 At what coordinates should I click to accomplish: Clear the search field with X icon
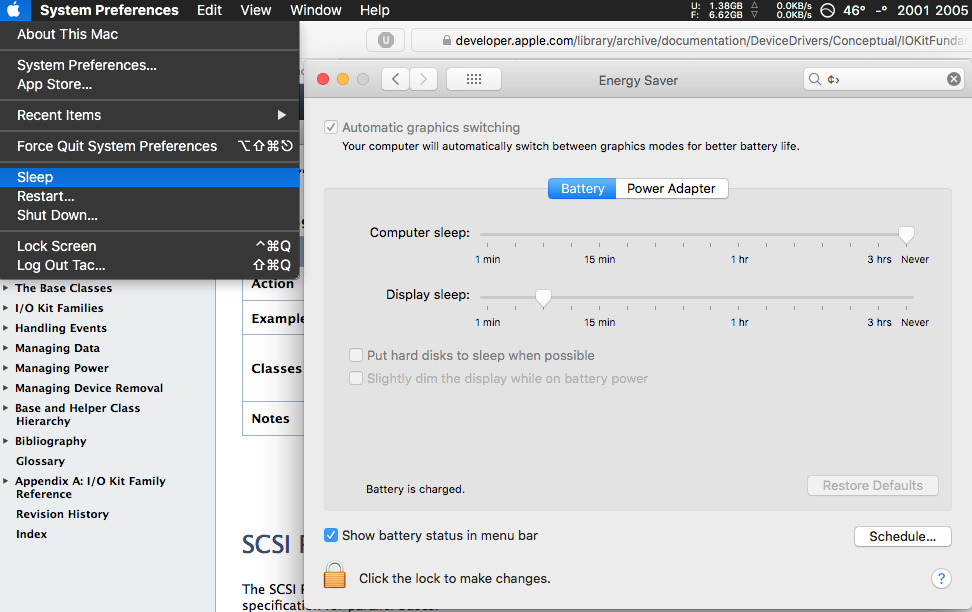(953, 79)
